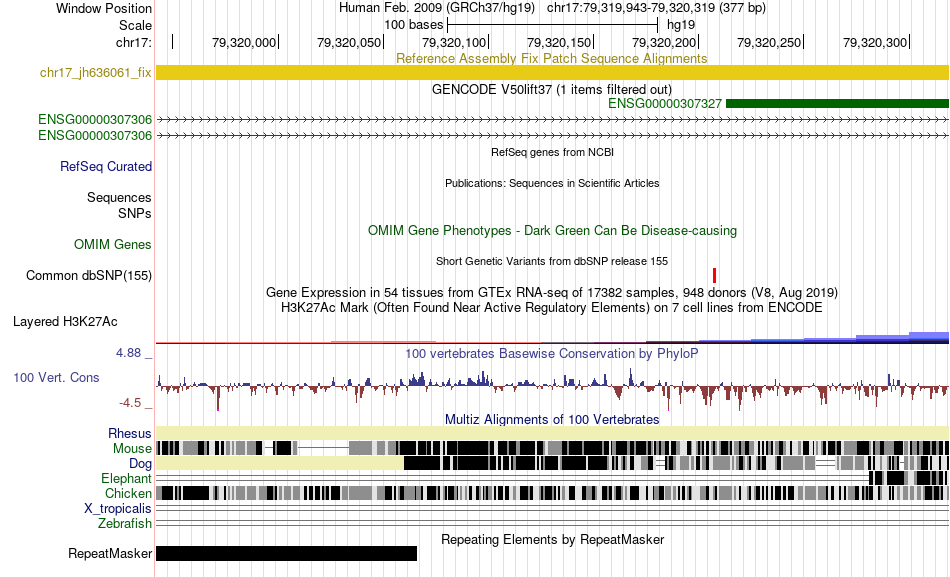Click the SNPs track label
The height and width of the screenshot is (577, 950).
point(135,213)
